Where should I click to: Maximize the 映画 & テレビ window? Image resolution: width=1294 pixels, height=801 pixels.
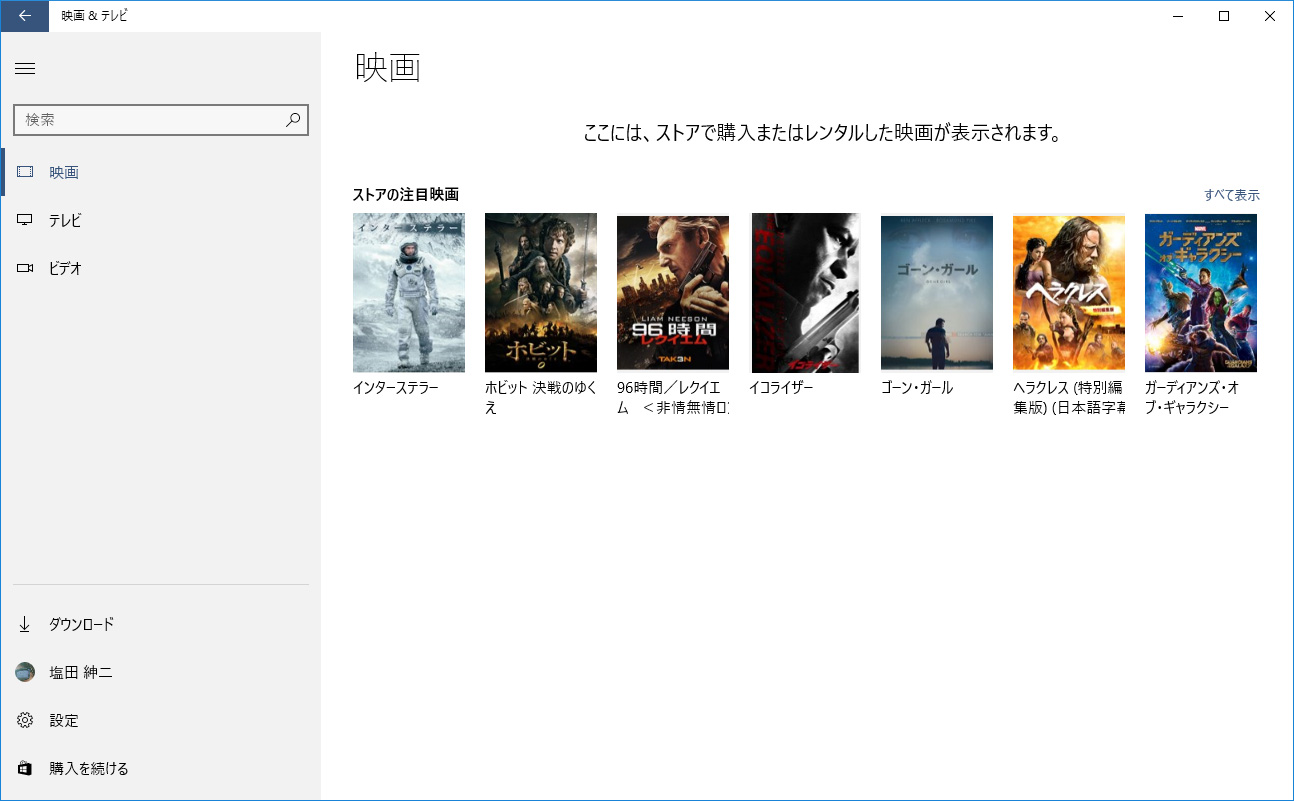(1224, 16)
